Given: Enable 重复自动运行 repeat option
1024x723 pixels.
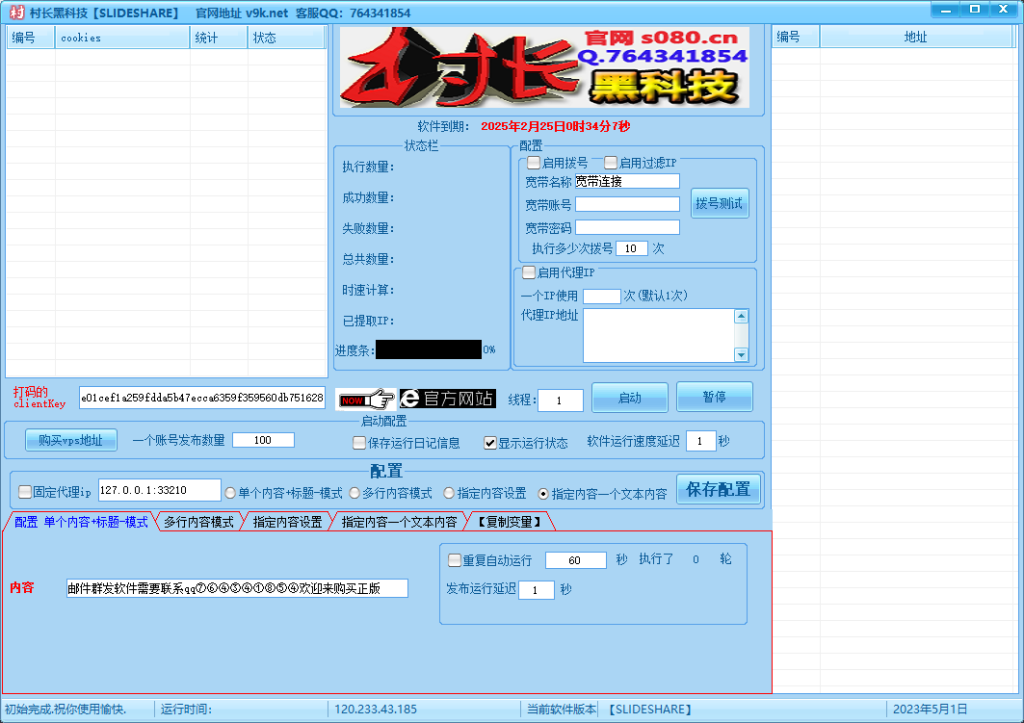Looking at the screenshot, I should (x=455, y=560).
